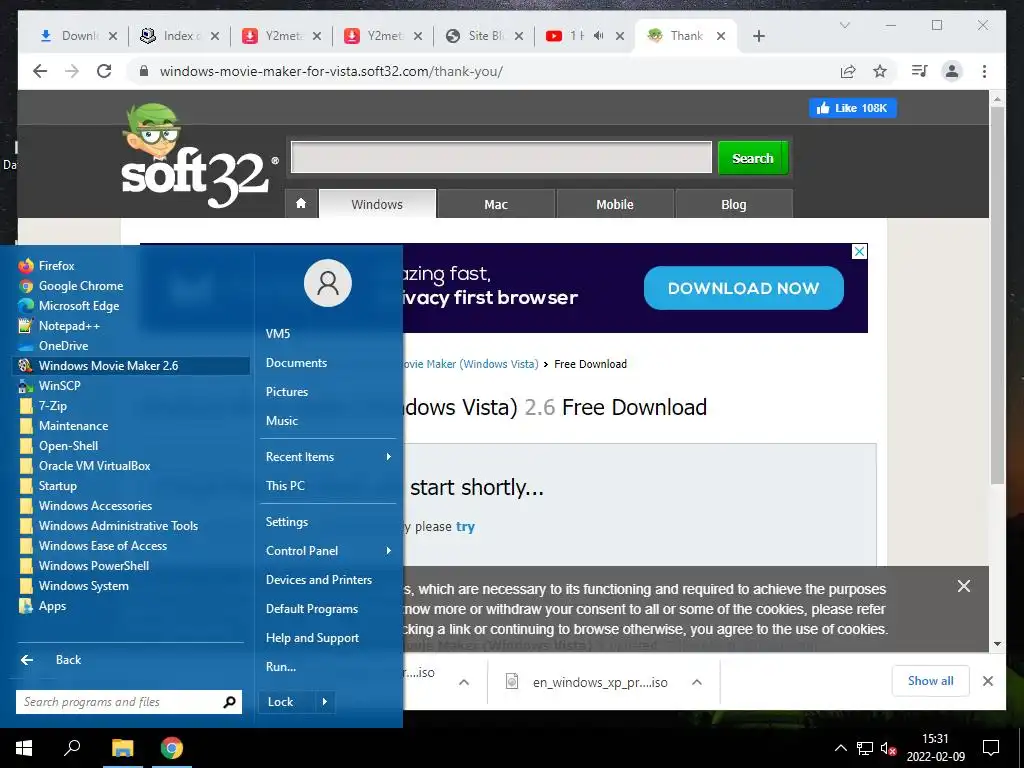Click the Windows Start button on taskbar

pos(24,748)
